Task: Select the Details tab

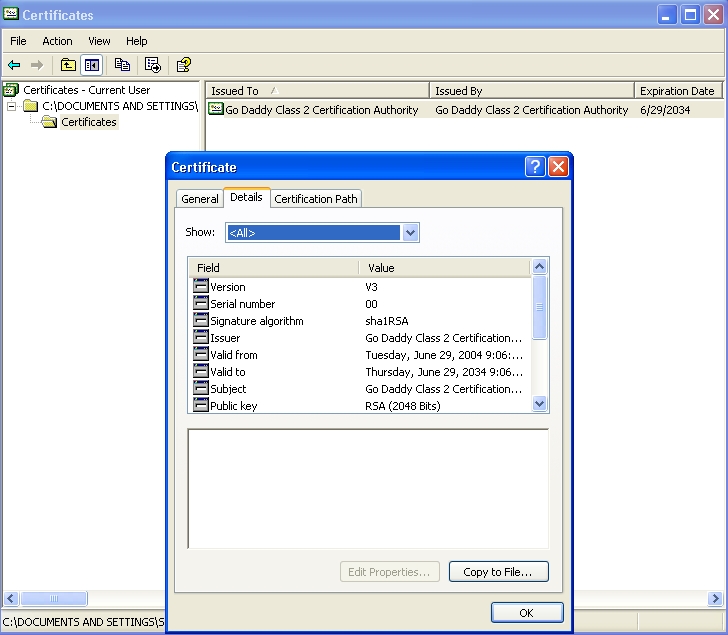Action: click(x=247, y=197)
